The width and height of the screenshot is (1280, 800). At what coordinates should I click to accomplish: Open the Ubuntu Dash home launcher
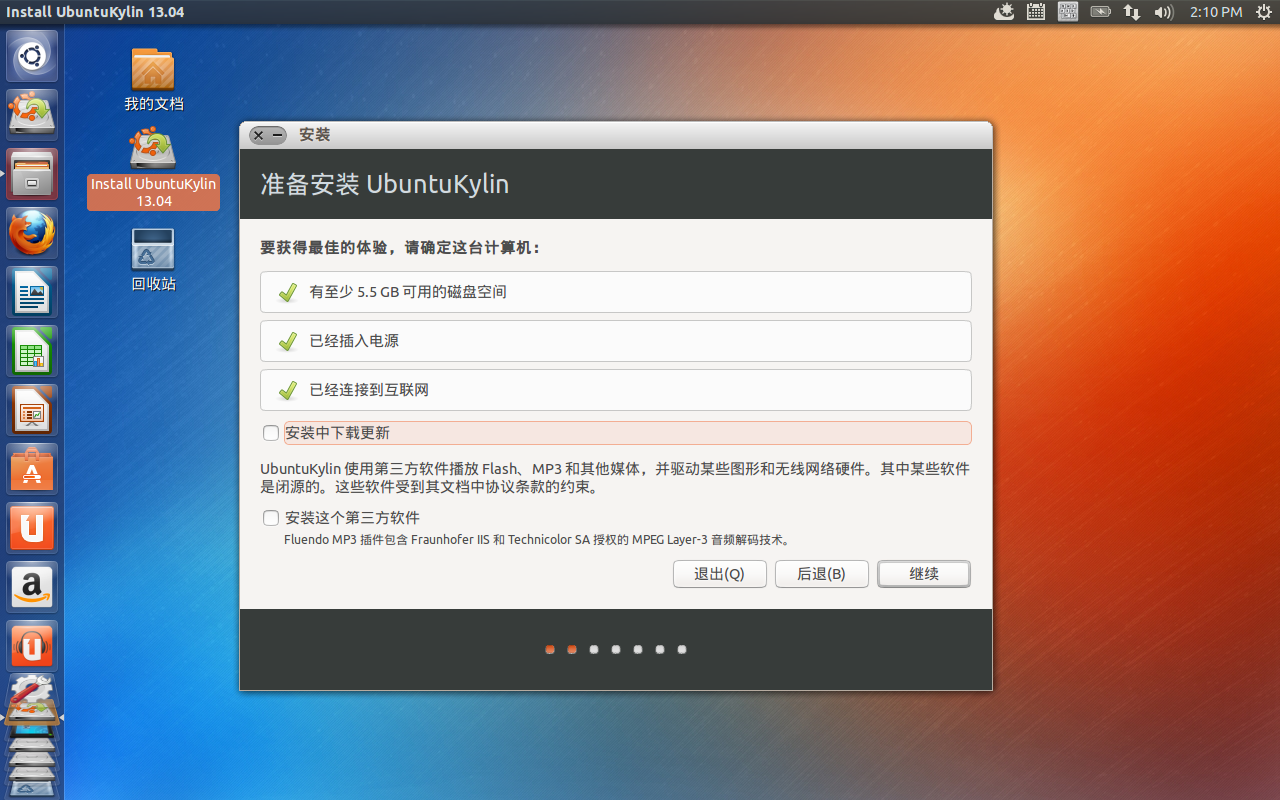point(32,56)
